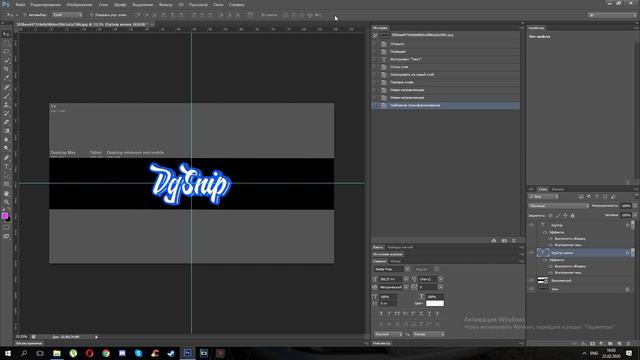Viewport: 640px width, 360px height.
Task: Open the Редактирование menu
Action: pos(46,4)
